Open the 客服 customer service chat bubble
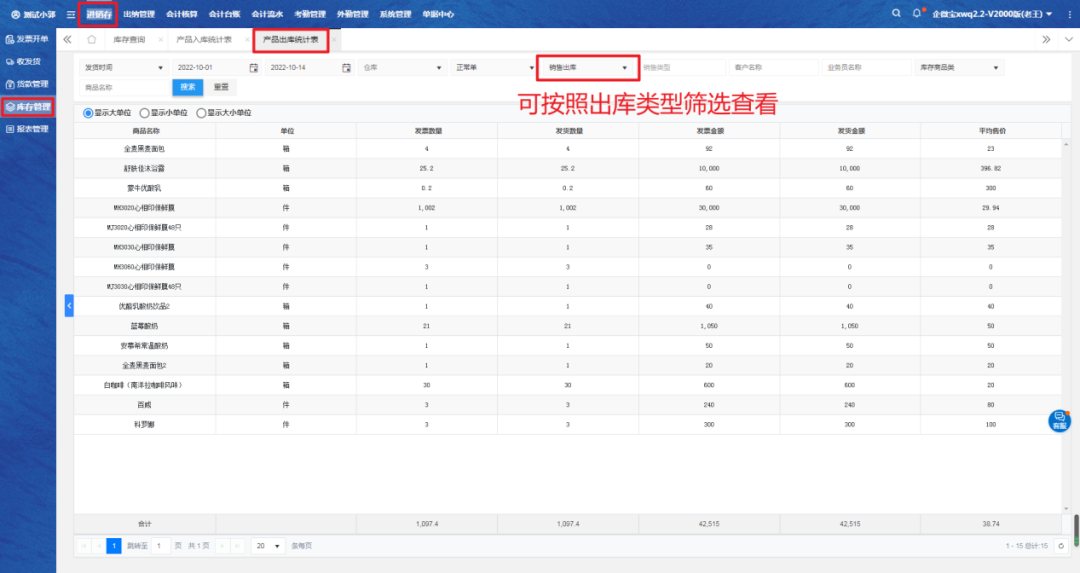 pyautogui.click(x=1058, y=421)
